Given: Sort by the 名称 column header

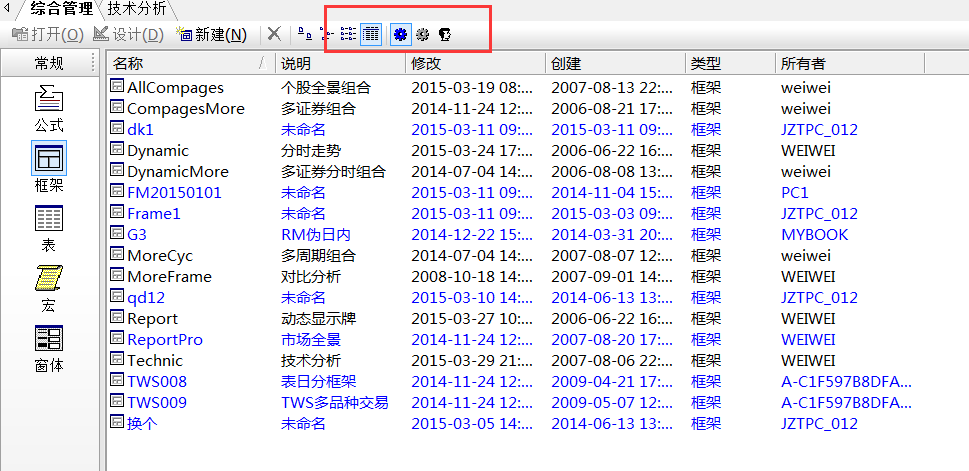Looking at the screenshot, I should coord(190,63).
